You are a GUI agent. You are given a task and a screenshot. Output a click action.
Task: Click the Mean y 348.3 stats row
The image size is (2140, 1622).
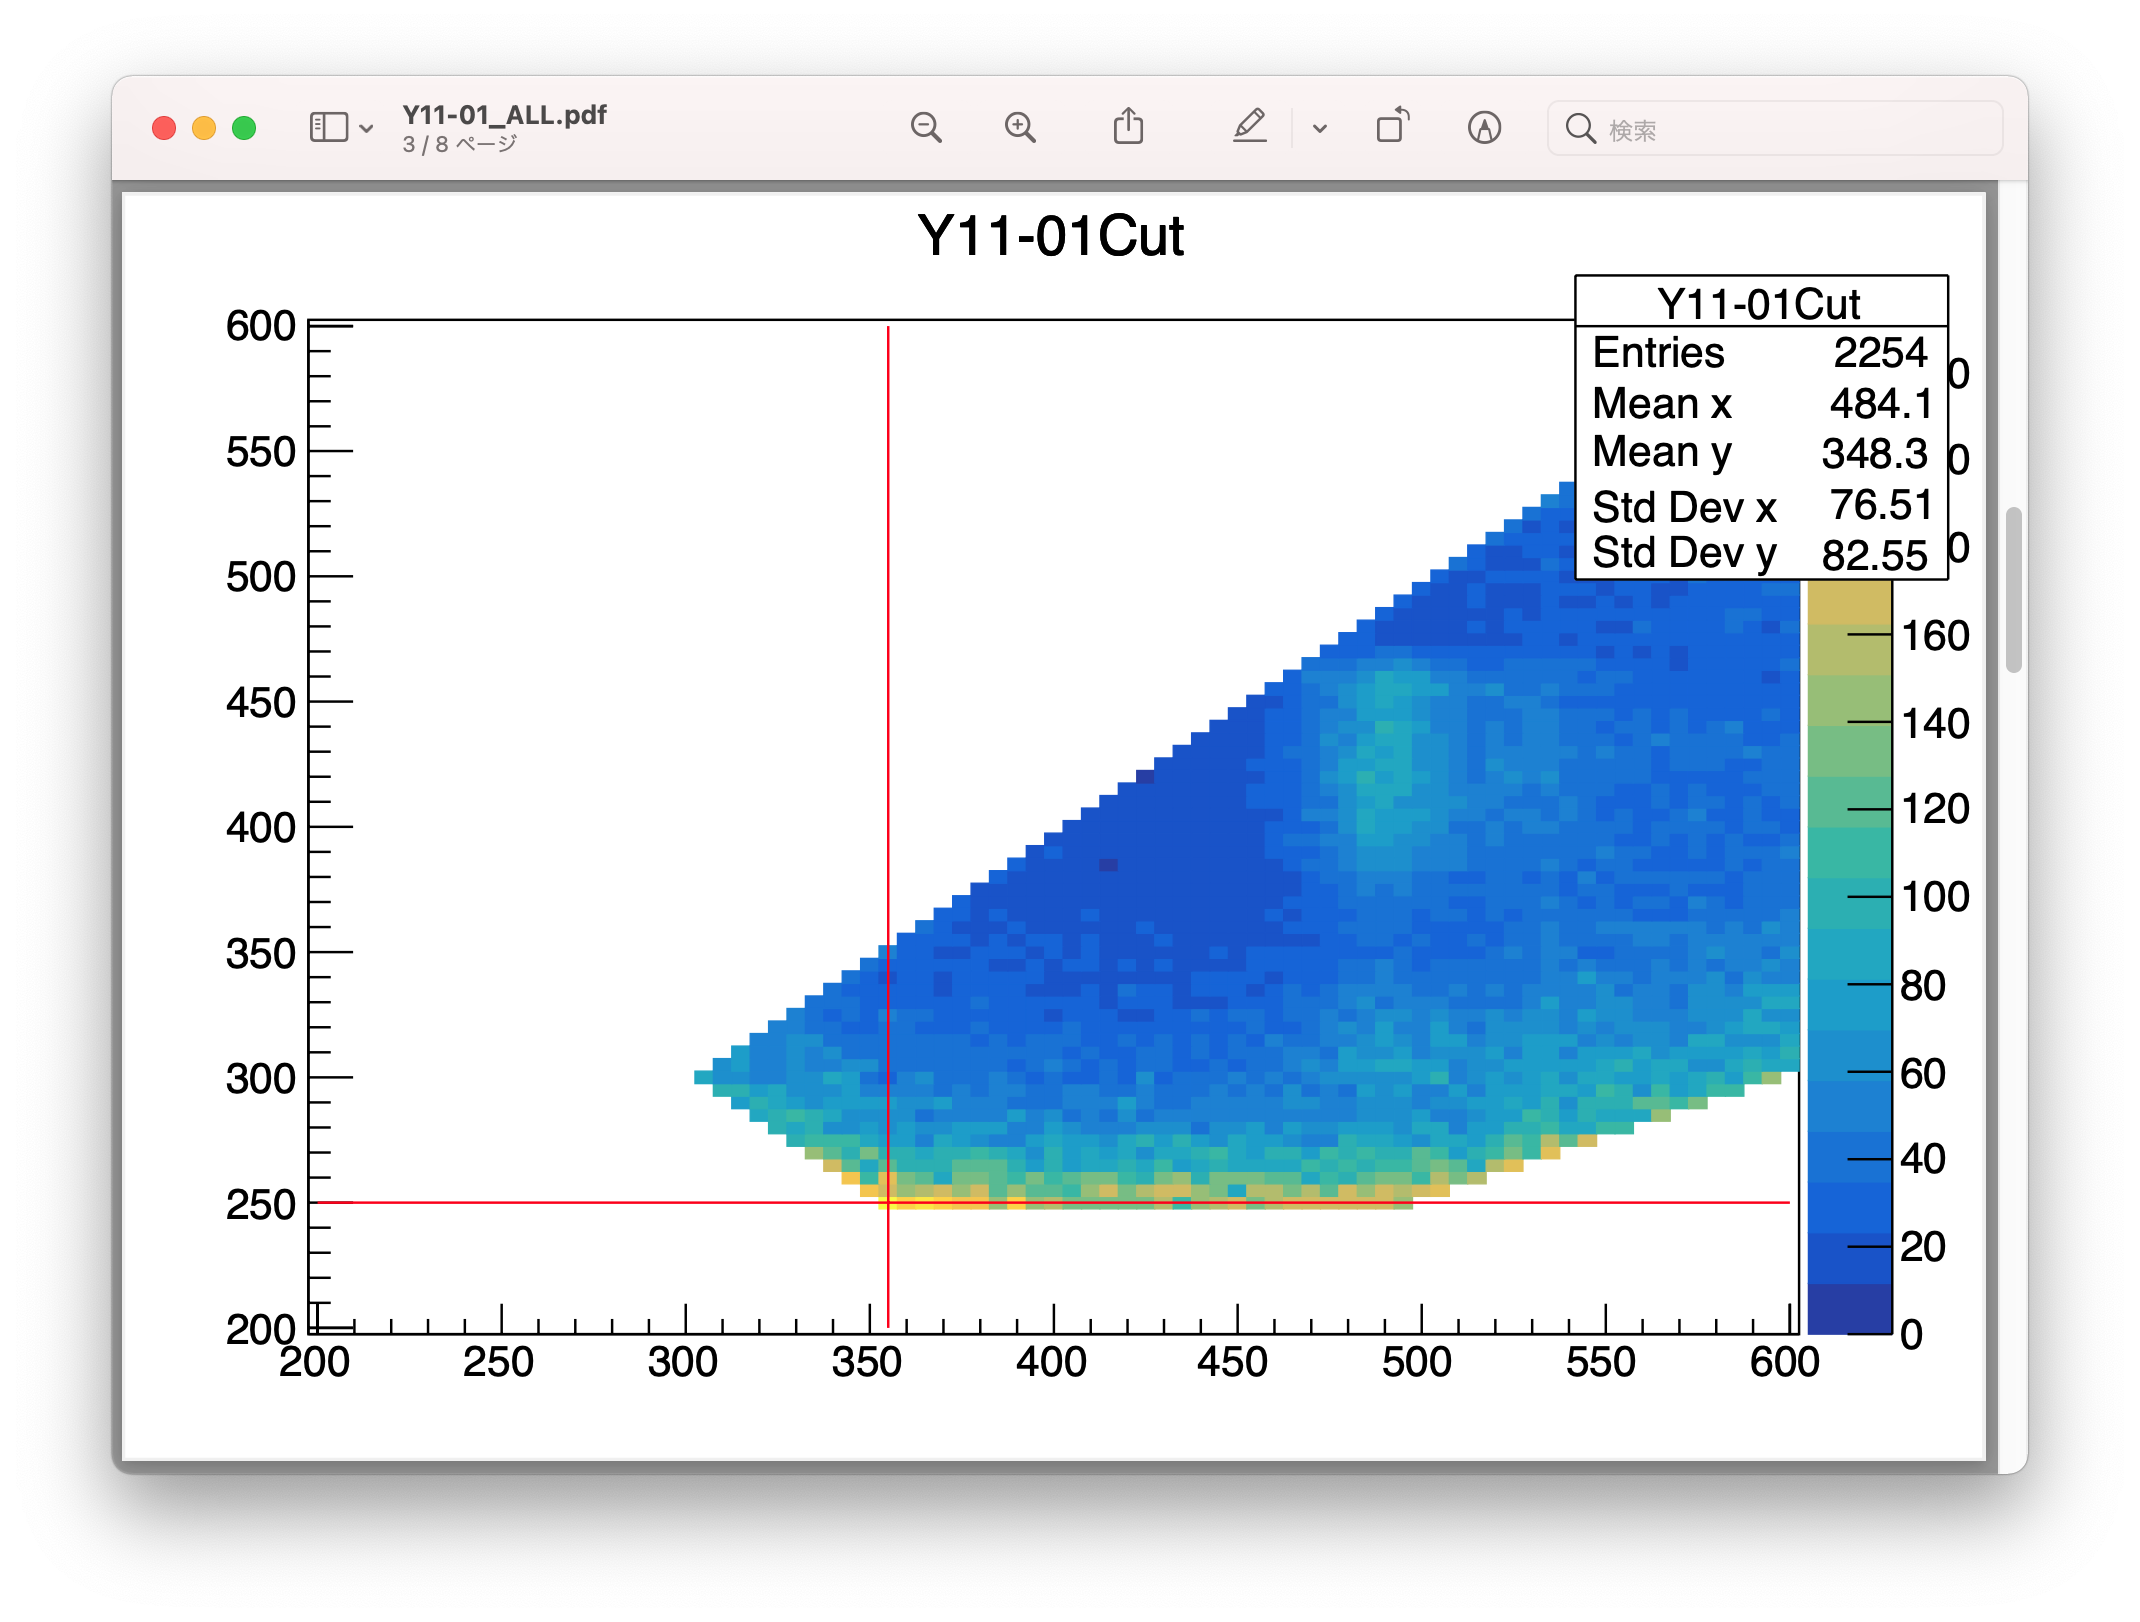1760,453
